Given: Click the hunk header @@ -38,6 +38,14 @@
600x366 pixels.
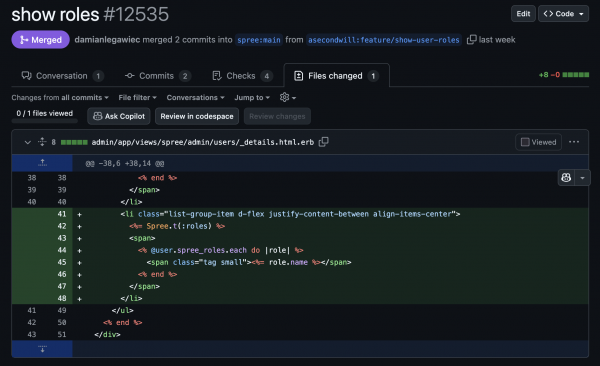Looking at the screenshot, I should [125, 163].
